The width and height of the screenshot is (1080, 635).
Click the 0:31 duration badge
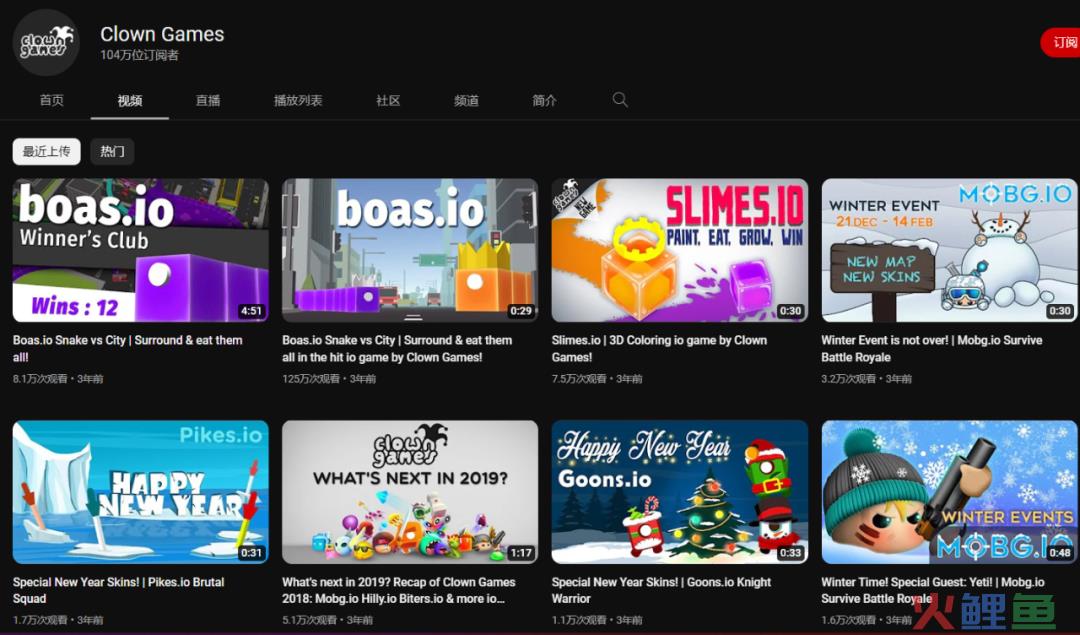coord(251,553)
